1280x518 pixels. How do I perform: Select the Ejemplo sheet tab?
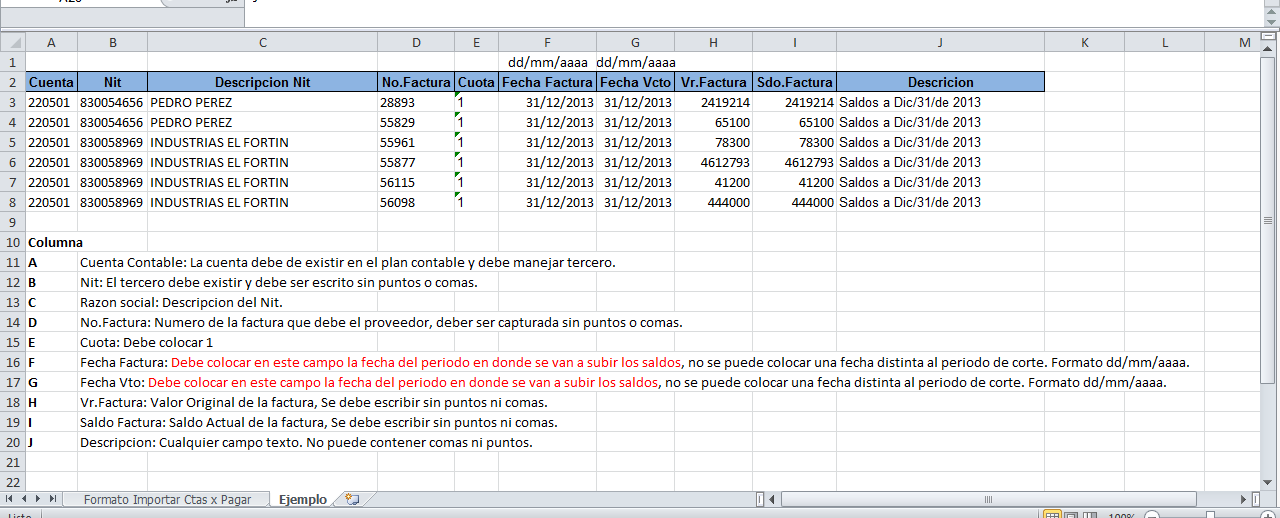pyautogui.click(x=302, y=499)
